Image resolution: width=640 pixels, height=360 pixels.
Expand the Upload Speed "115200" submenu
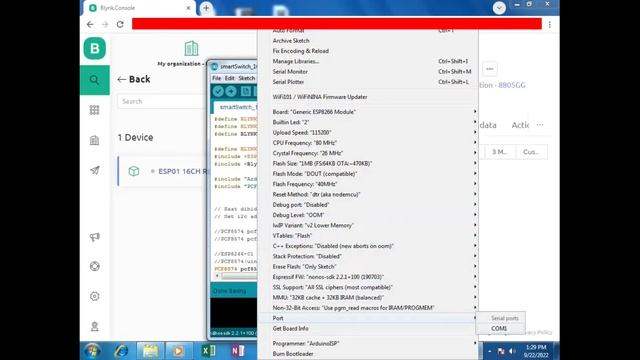click(368, 133)
